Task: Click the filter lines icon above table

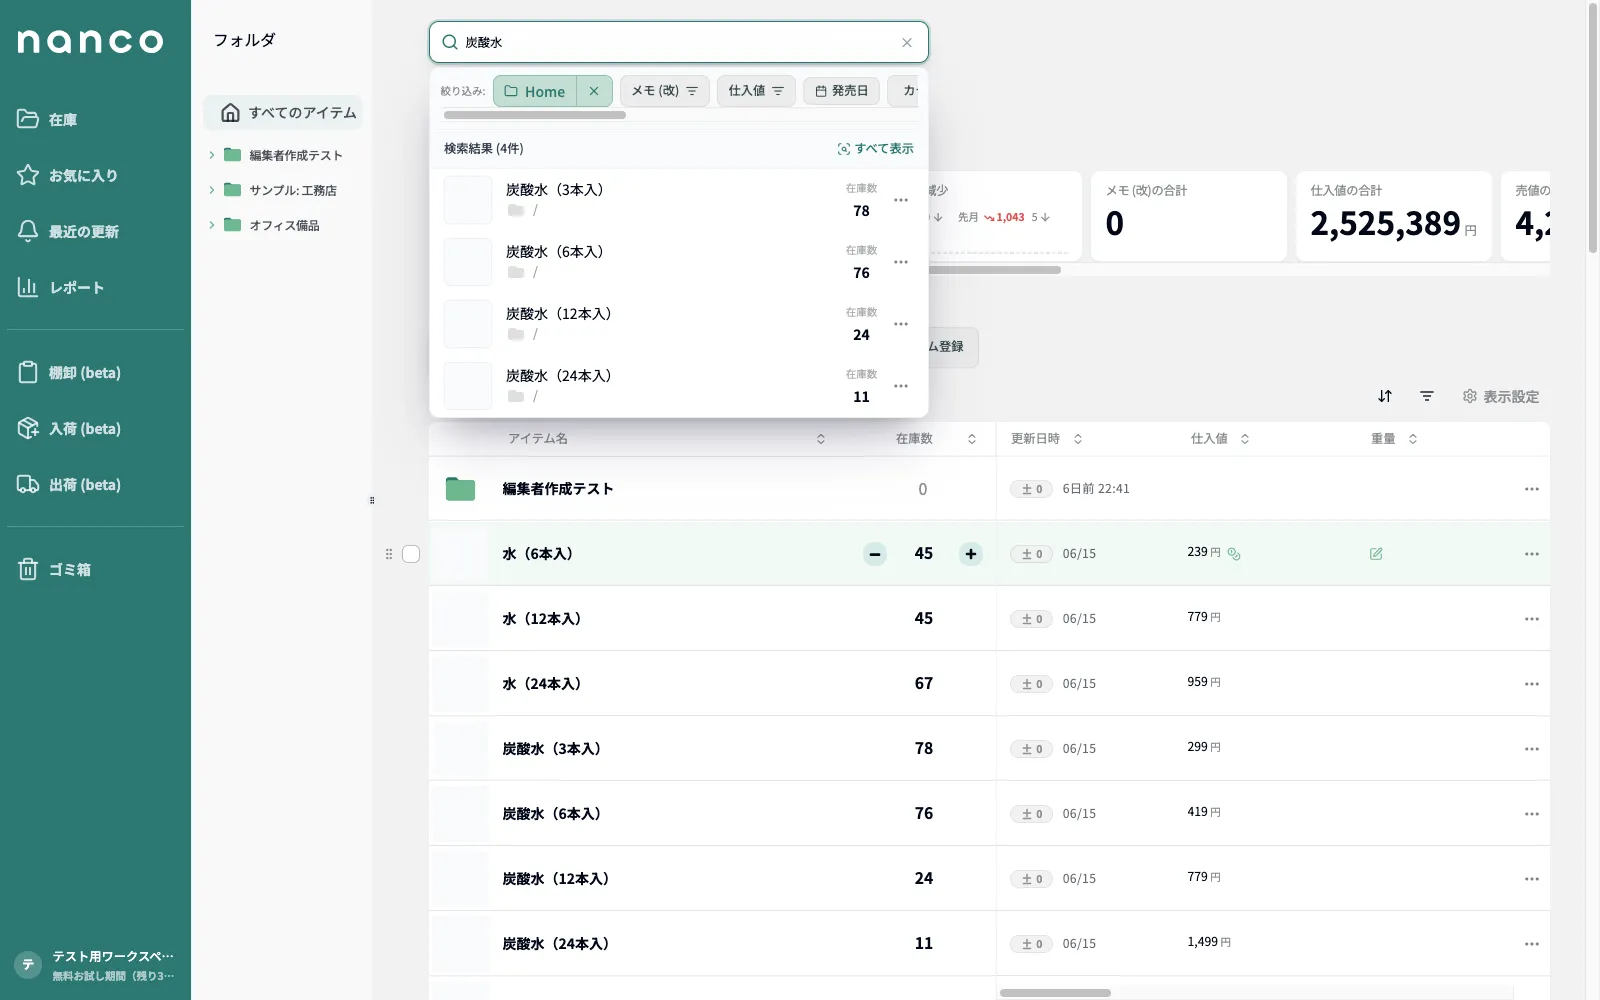Action: [x=1427, y=396]
